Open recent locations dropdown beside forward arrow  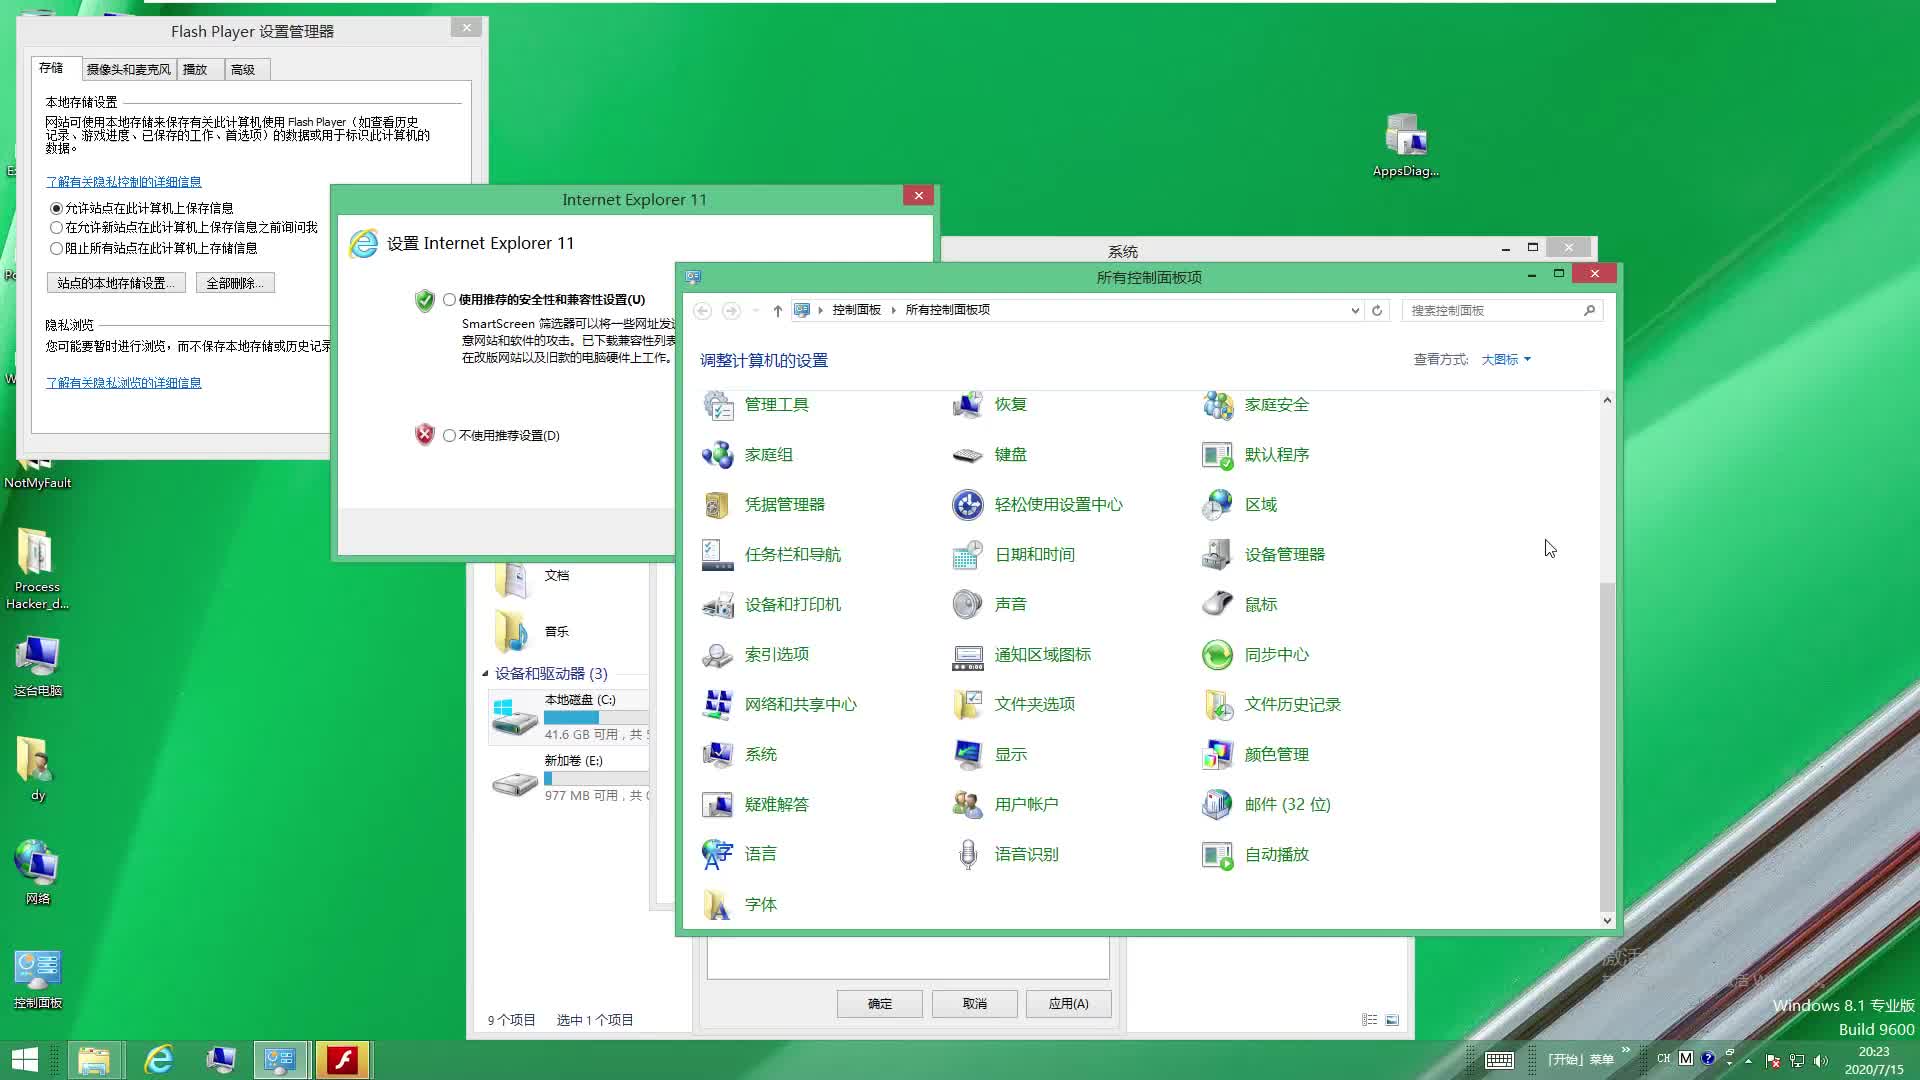[x=756, y=311]
